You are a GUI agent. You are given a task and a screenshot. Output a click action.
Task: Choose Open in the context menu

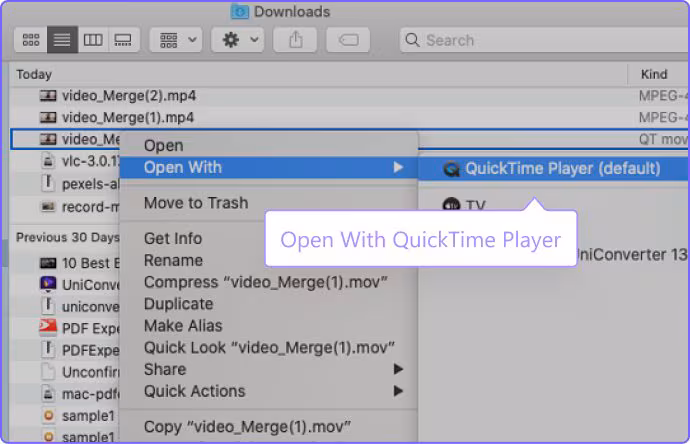coord(268,146)
